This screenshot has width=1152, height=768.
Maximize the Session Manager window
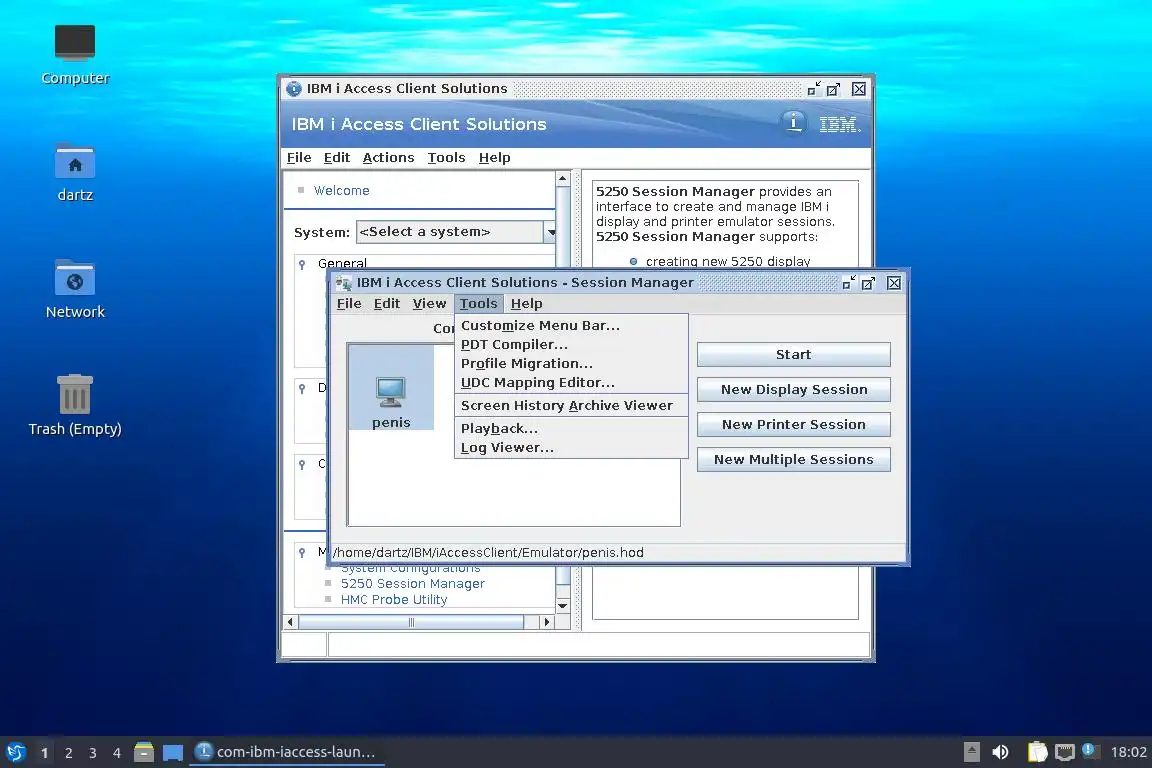point(868,283)
